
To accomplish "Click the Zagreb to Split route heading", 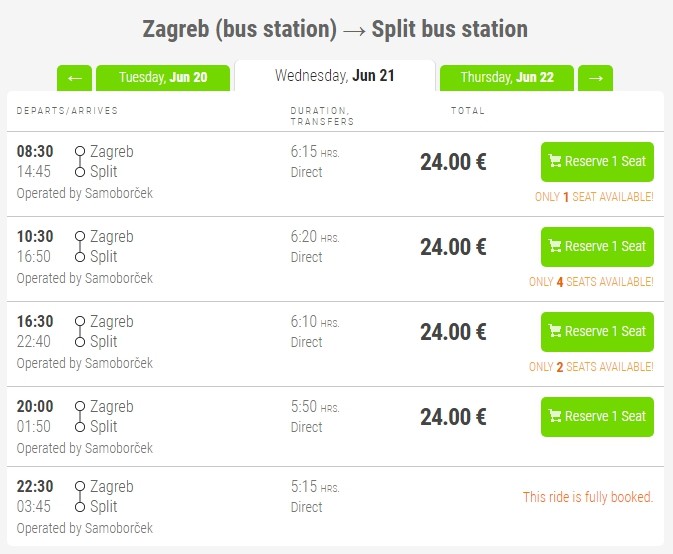I will (336, 29).
